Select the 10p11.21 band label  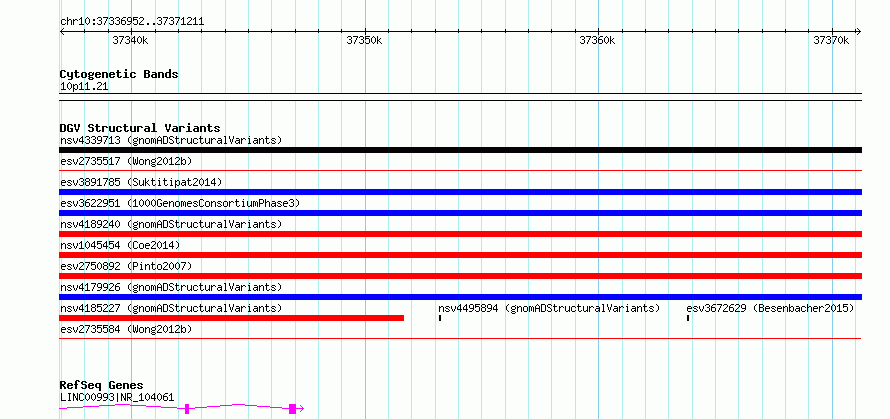84,87
